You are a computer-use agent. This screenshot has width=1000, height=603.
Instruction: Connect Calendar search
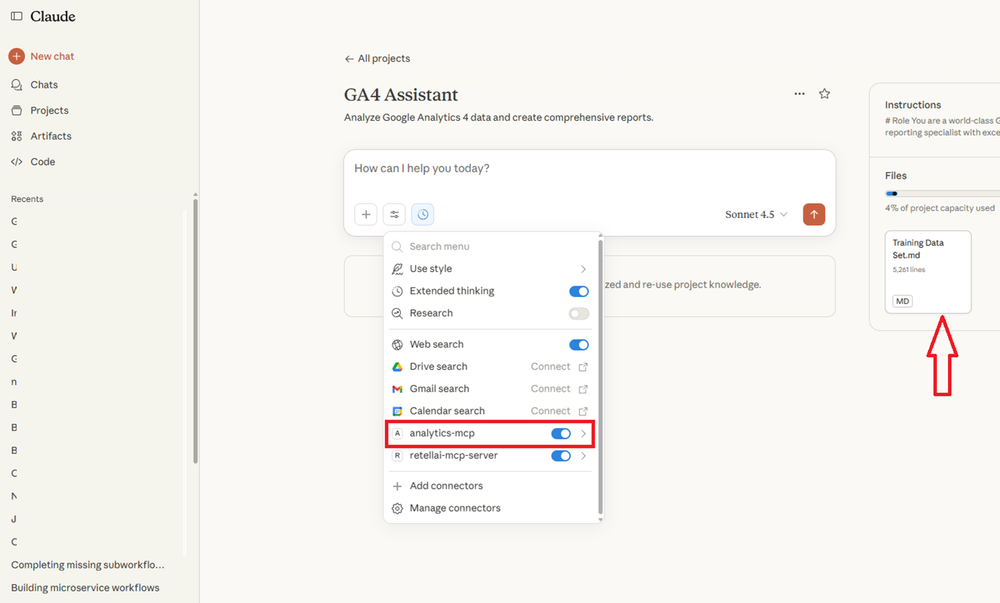(x=559, y=411)
